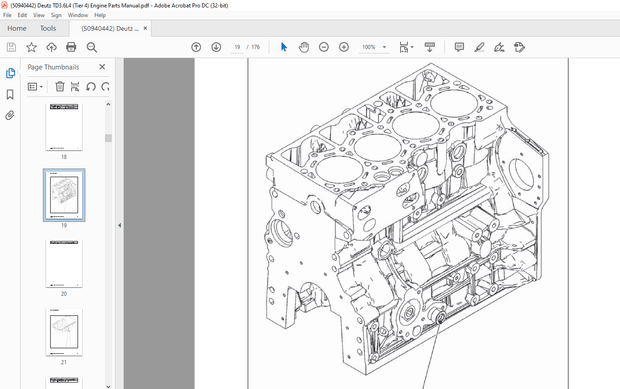Open the Edit menu
The image size is (620, 389).
(x=22, y=15)
